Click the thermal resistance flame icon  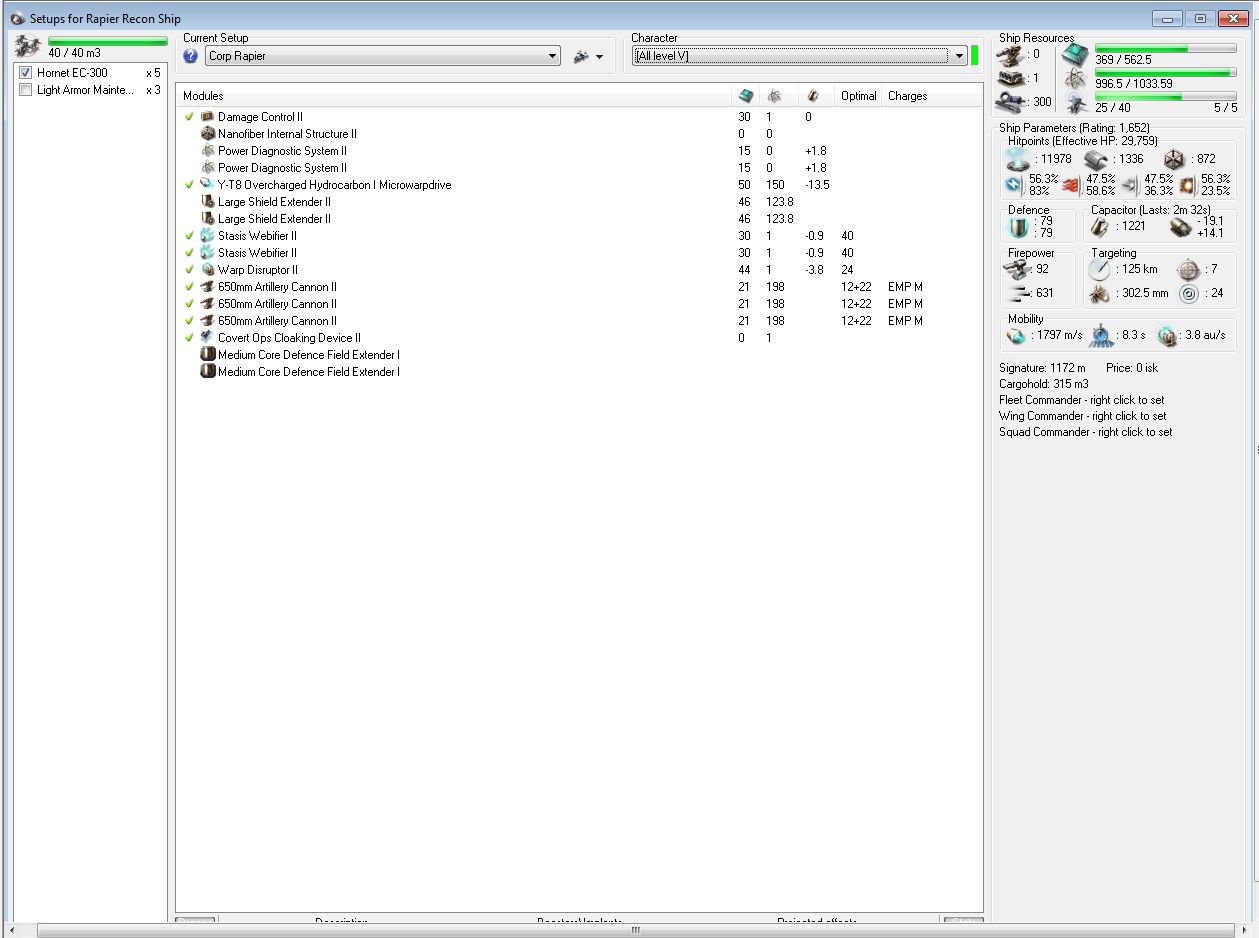coord(1073,185)
